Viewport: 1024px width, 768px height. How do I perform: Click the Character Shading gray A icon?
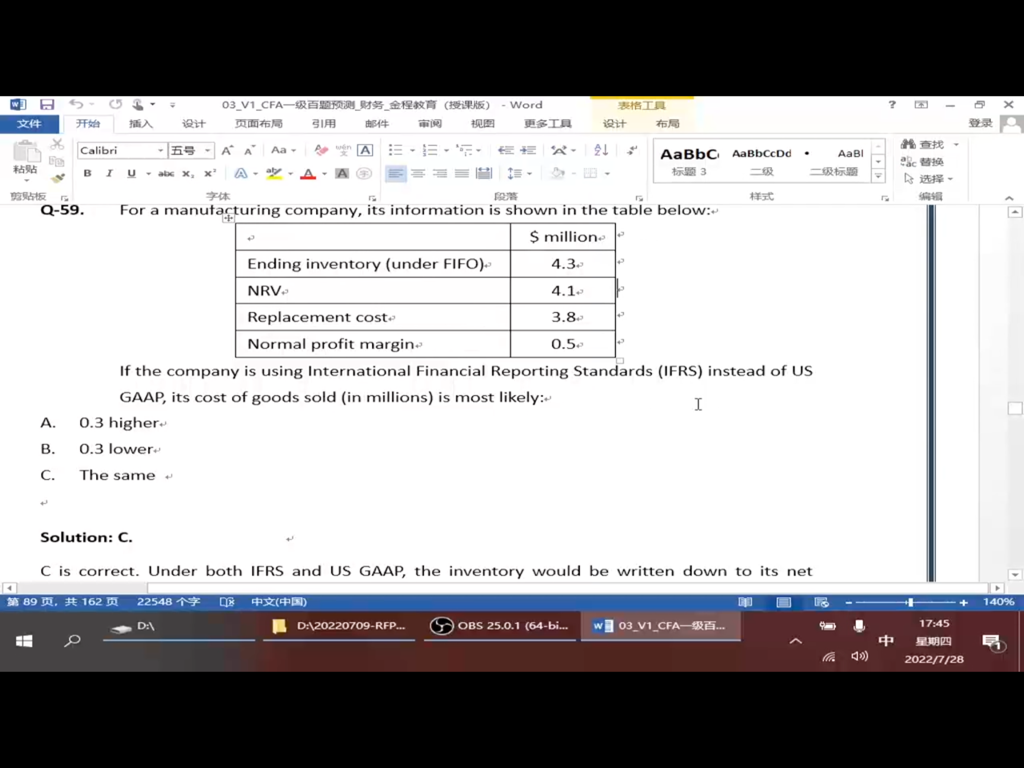coord(342,174)
